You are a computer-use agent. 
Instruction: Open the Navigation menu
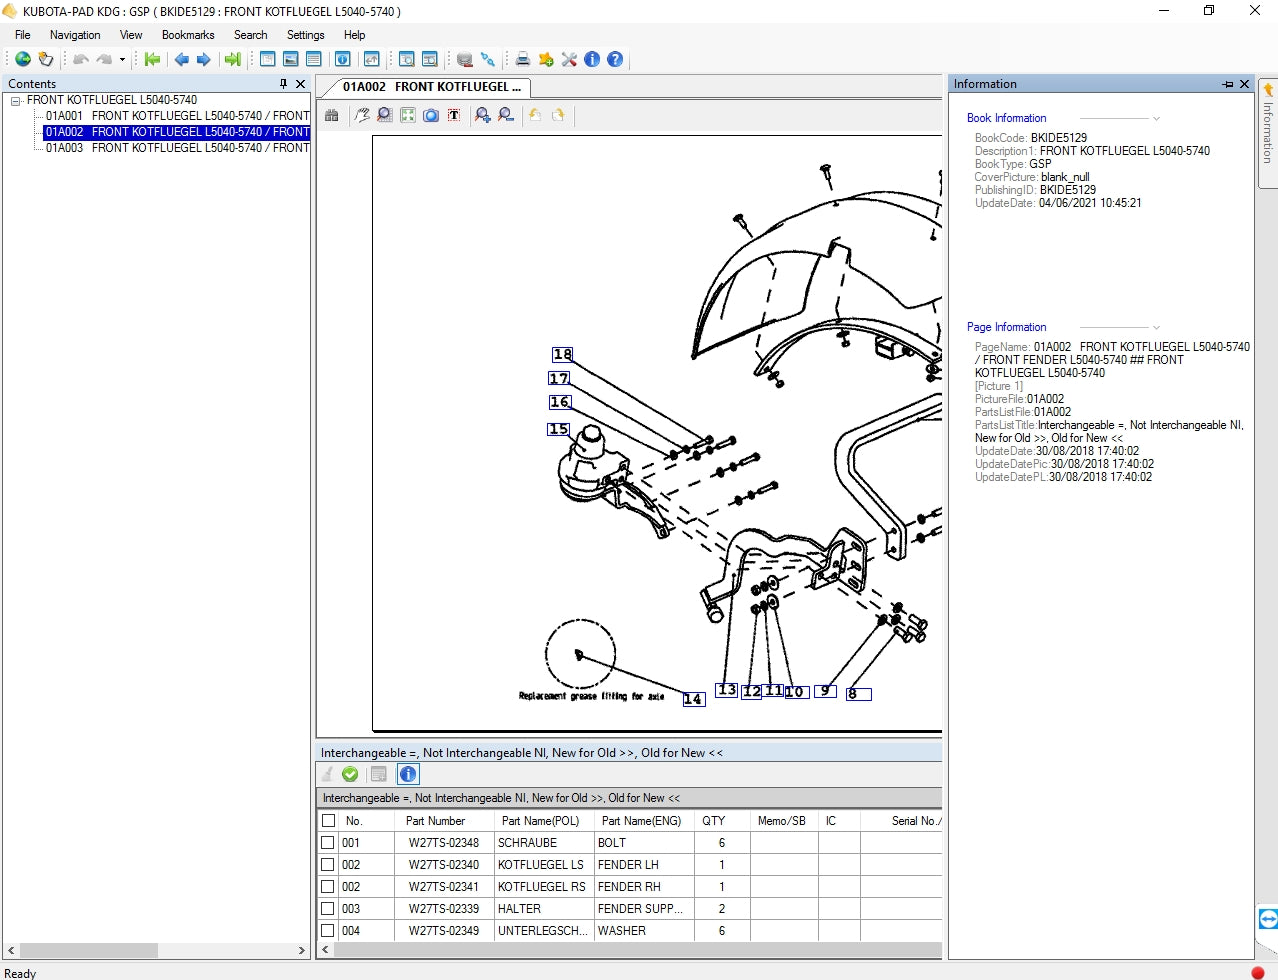75,35
